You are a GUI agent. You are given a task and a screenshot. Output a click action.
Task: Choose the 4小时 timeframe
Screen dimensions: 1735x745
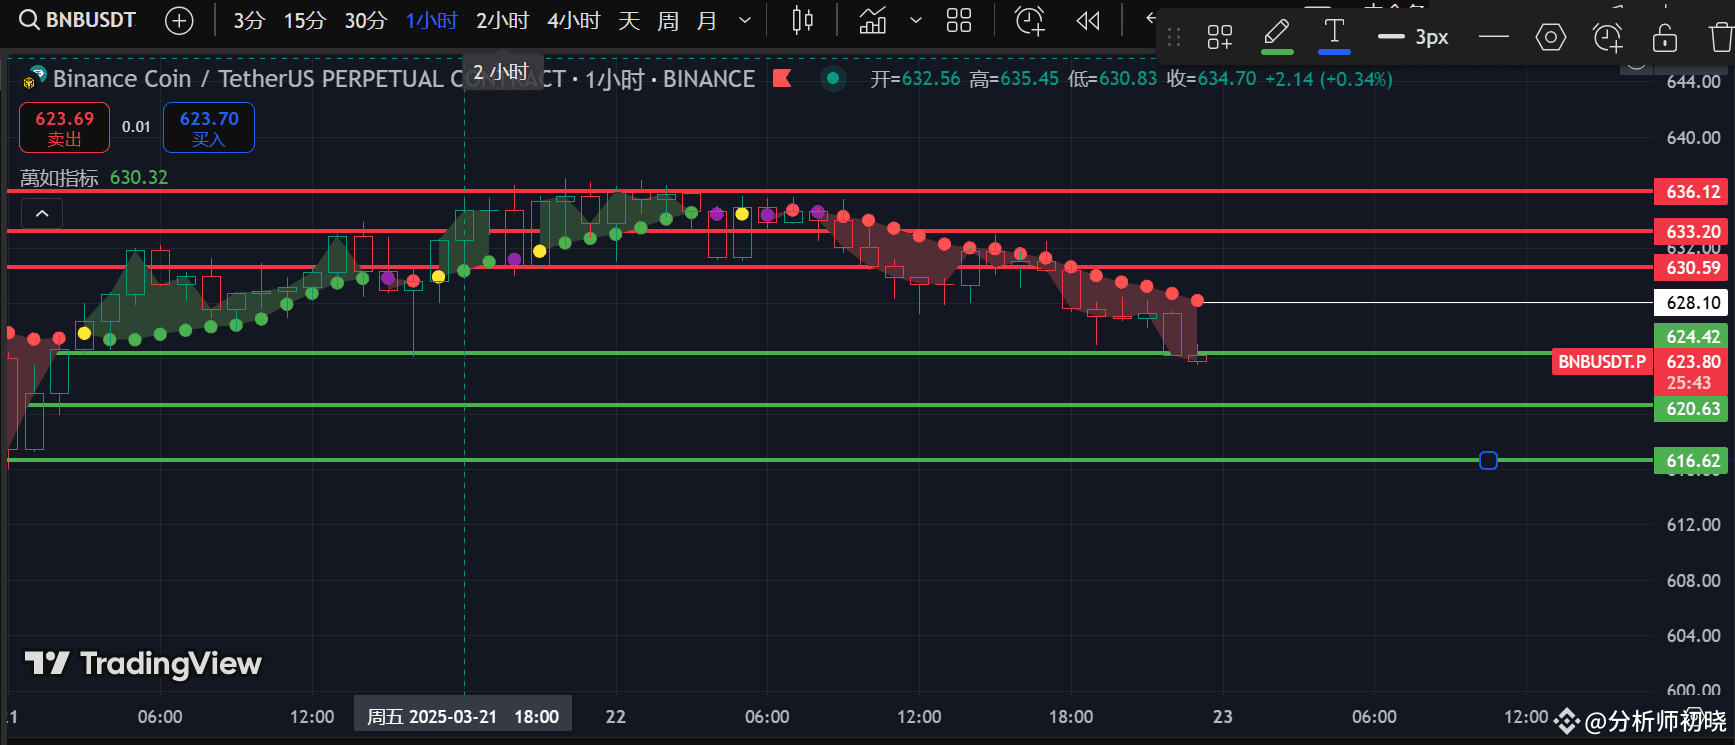(x=573, y=20)
